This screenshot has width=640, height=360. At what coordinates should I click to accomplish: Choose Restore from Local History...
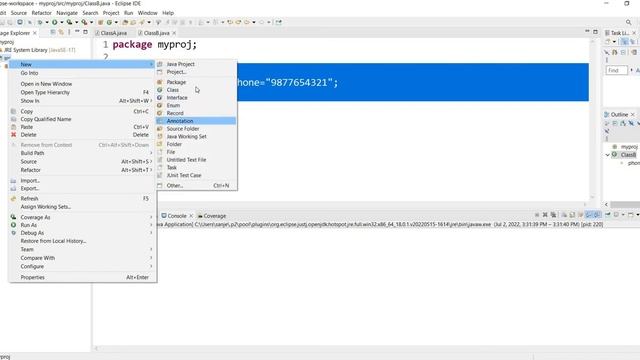coord(83,241)
